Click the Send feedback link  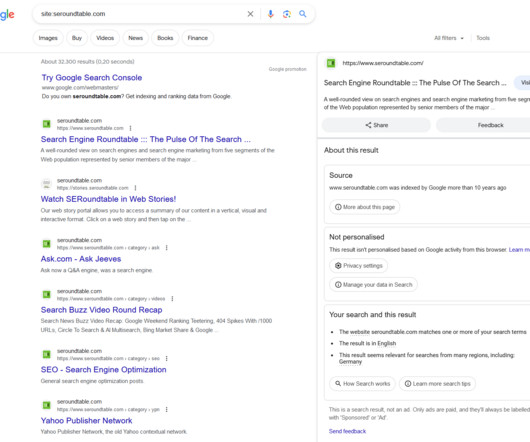click(x=347, y=432)
